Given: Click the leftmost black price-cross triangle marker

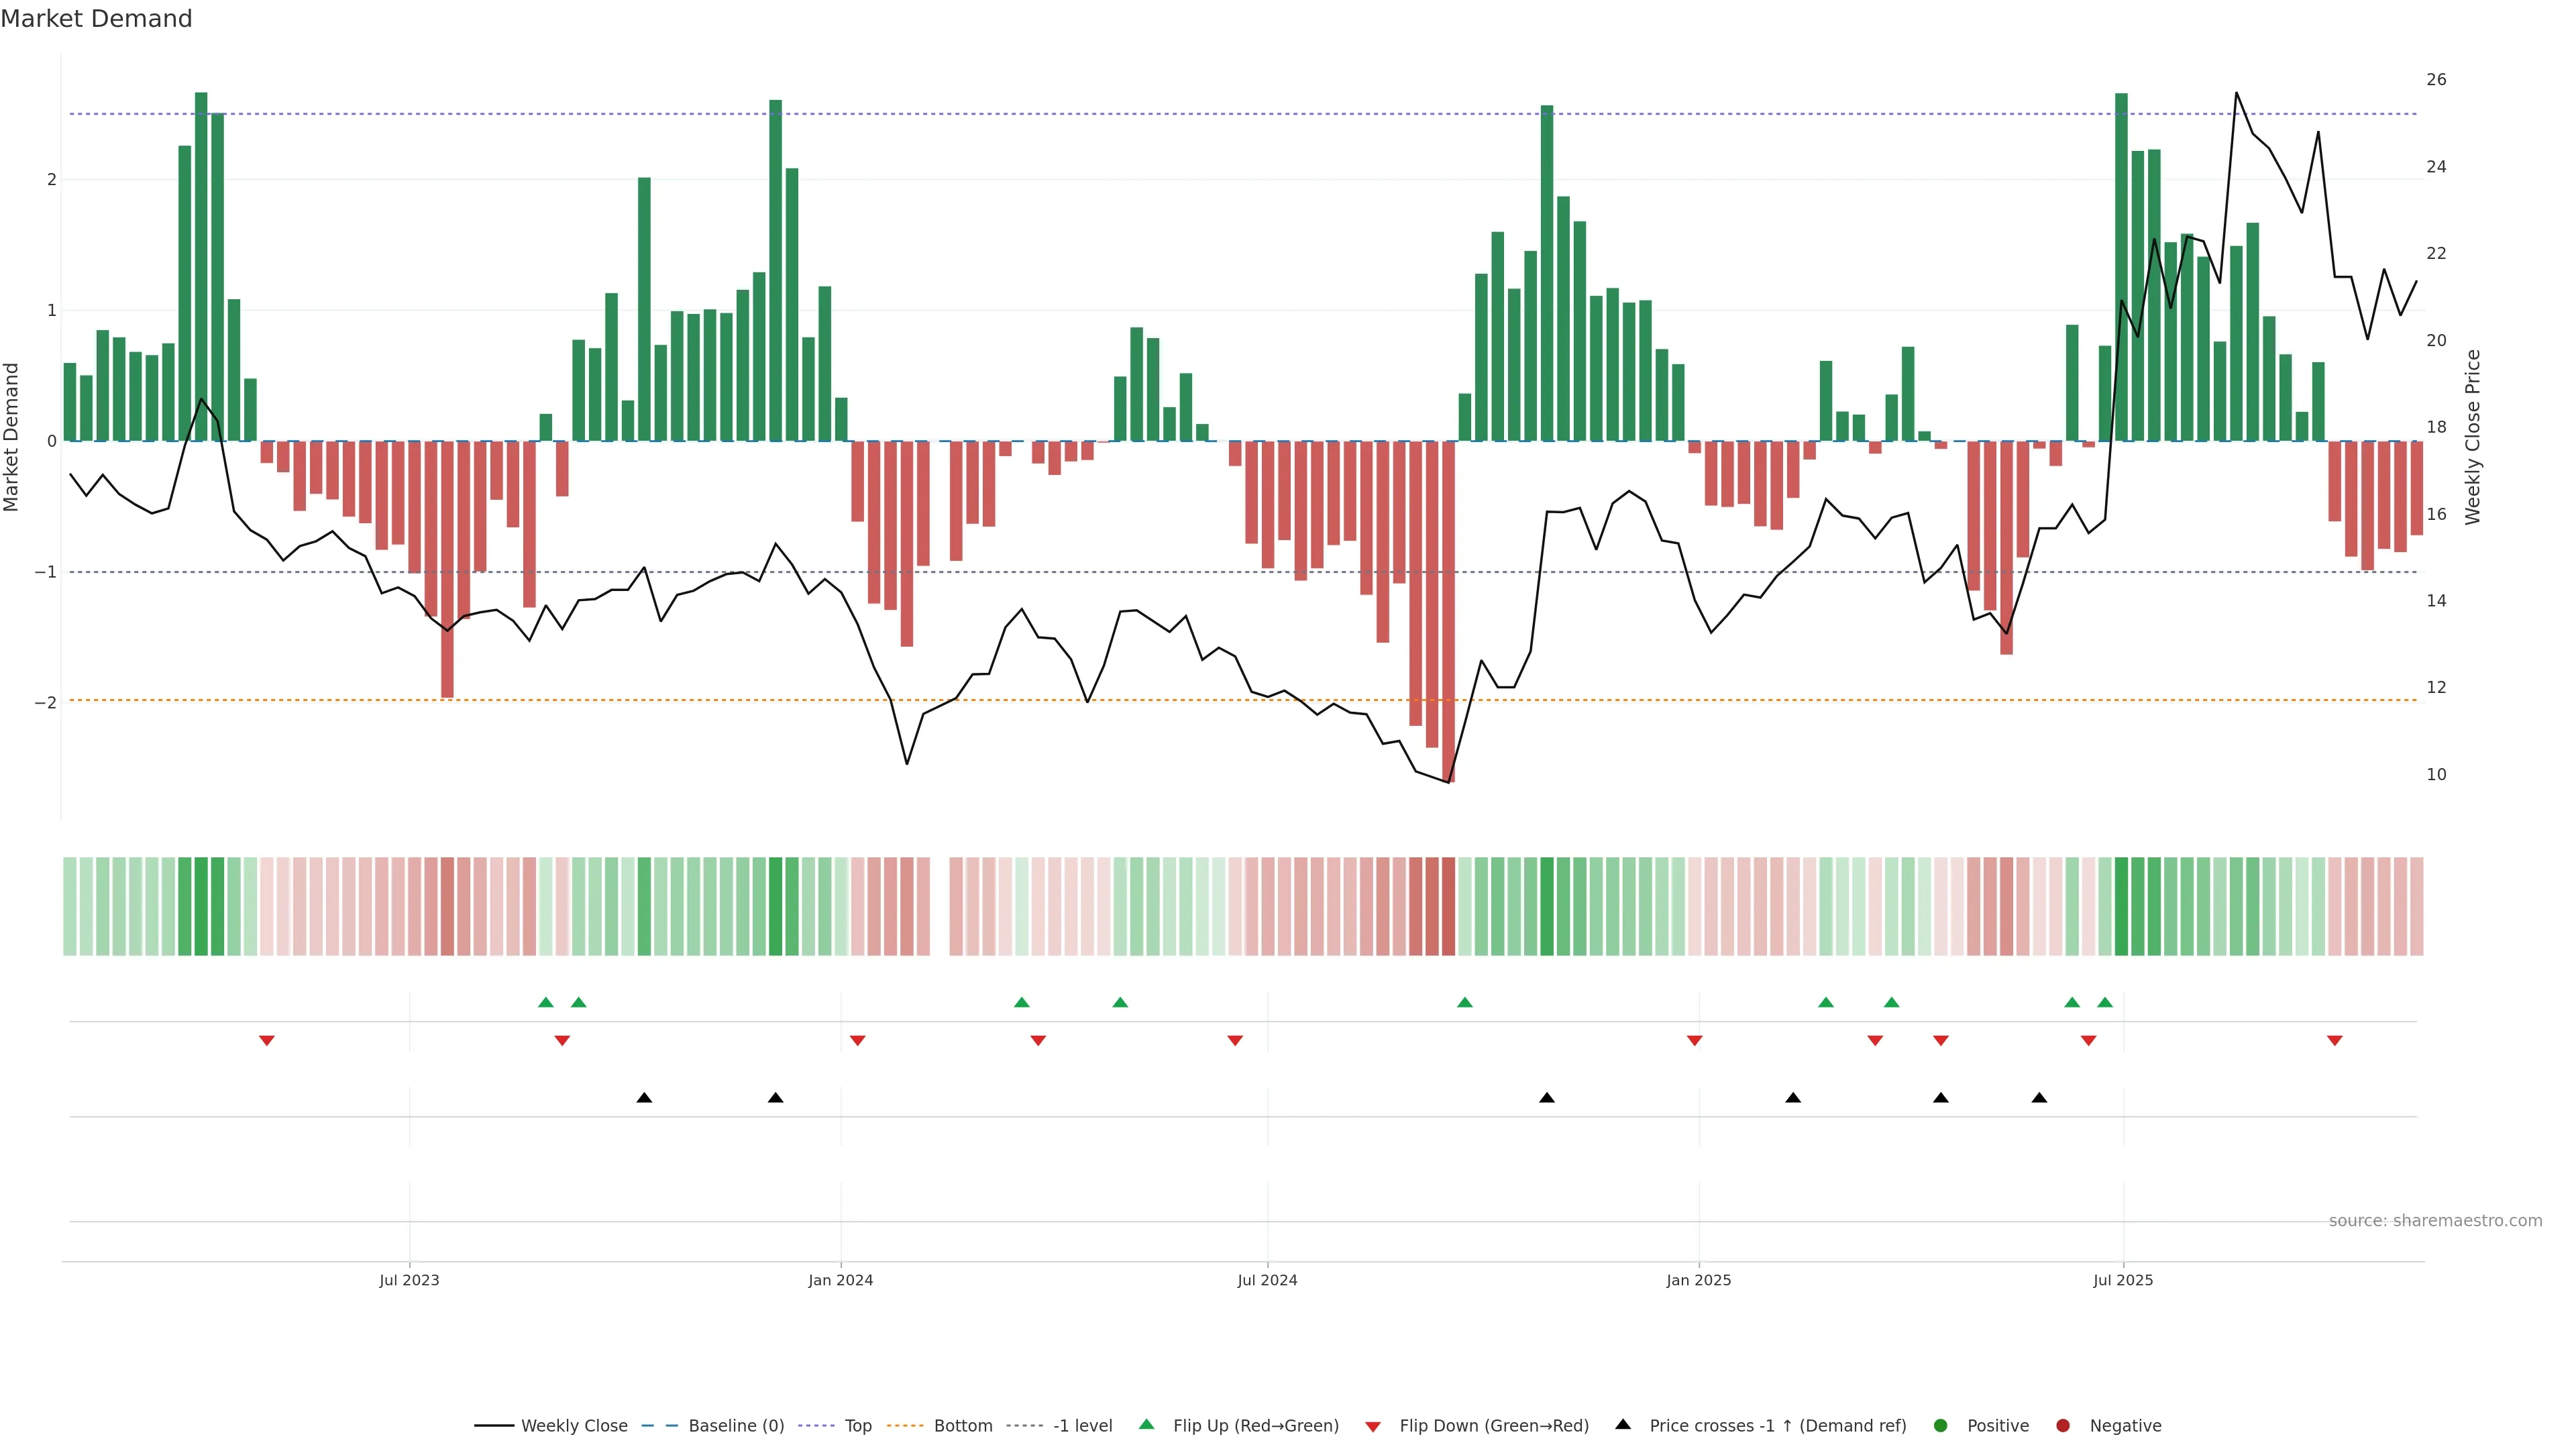Looking at the screenshot, I should pyautogui.click(x=644, y=1098).
